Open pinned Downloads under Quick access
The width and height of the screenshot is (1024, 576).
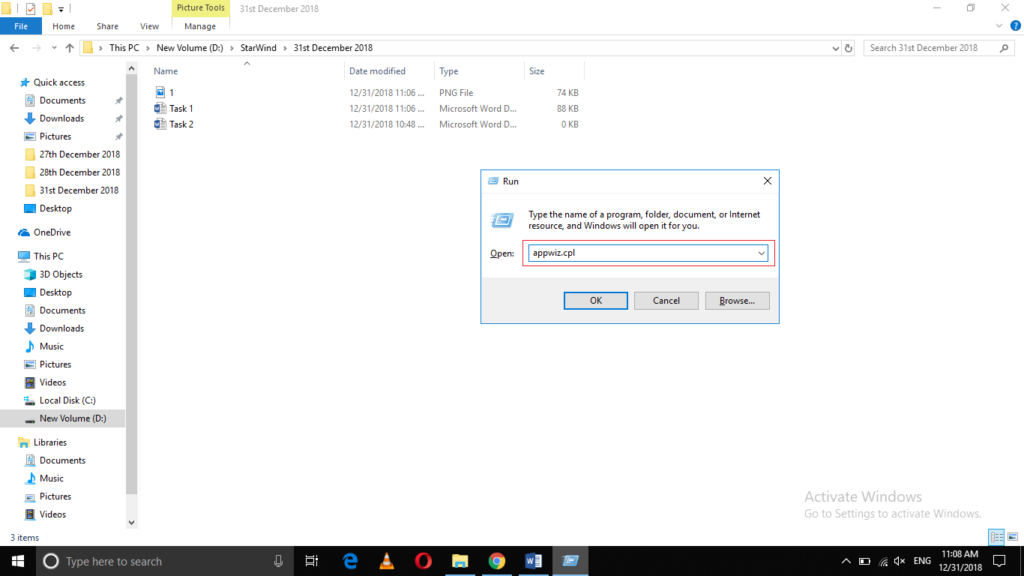pyautogui.click(x=61, y=118)
